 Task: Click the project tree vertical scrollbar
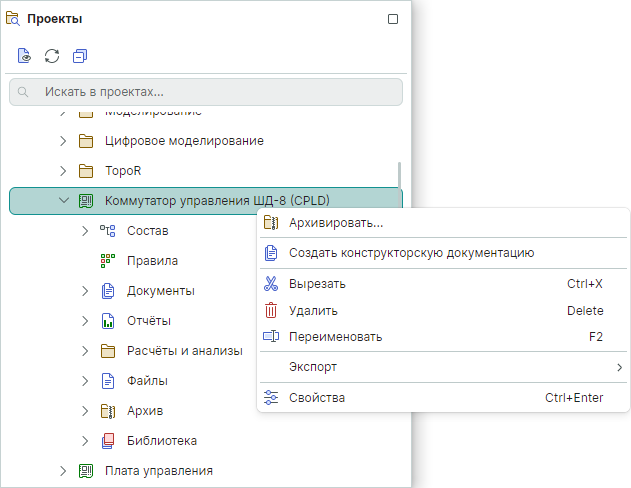[400, 175]
